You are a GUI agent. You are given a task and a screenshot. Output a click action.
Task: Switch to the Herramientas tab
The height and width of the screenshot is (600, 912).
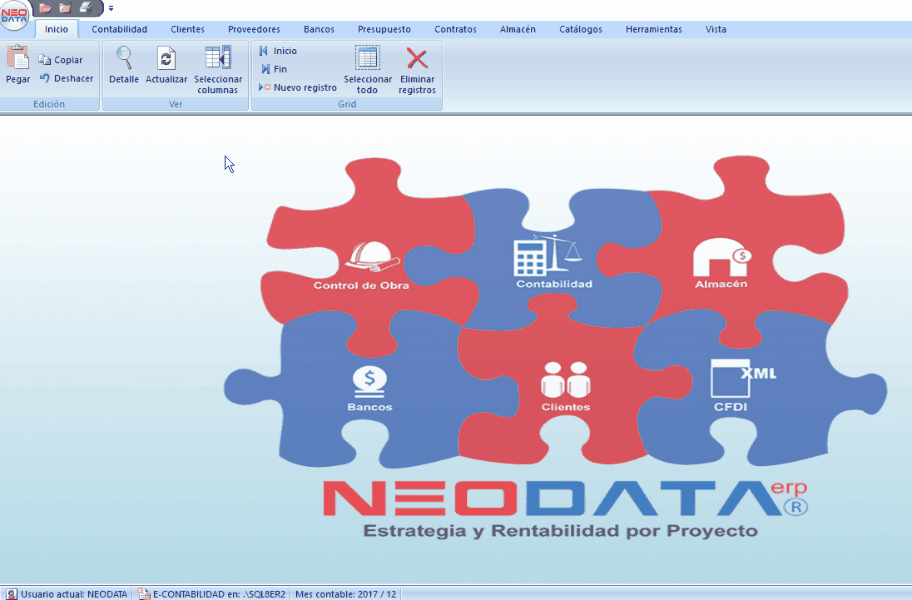coord(654,29)
